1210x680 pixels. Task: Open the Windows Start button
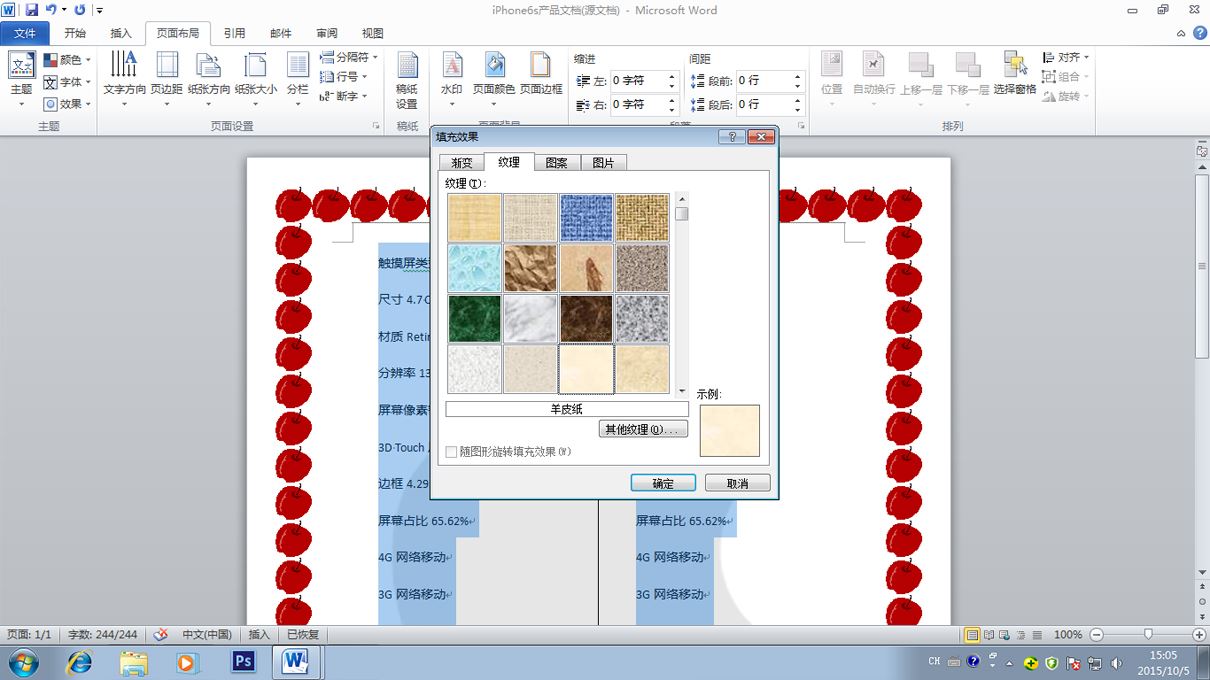click(x=22, y=662)
